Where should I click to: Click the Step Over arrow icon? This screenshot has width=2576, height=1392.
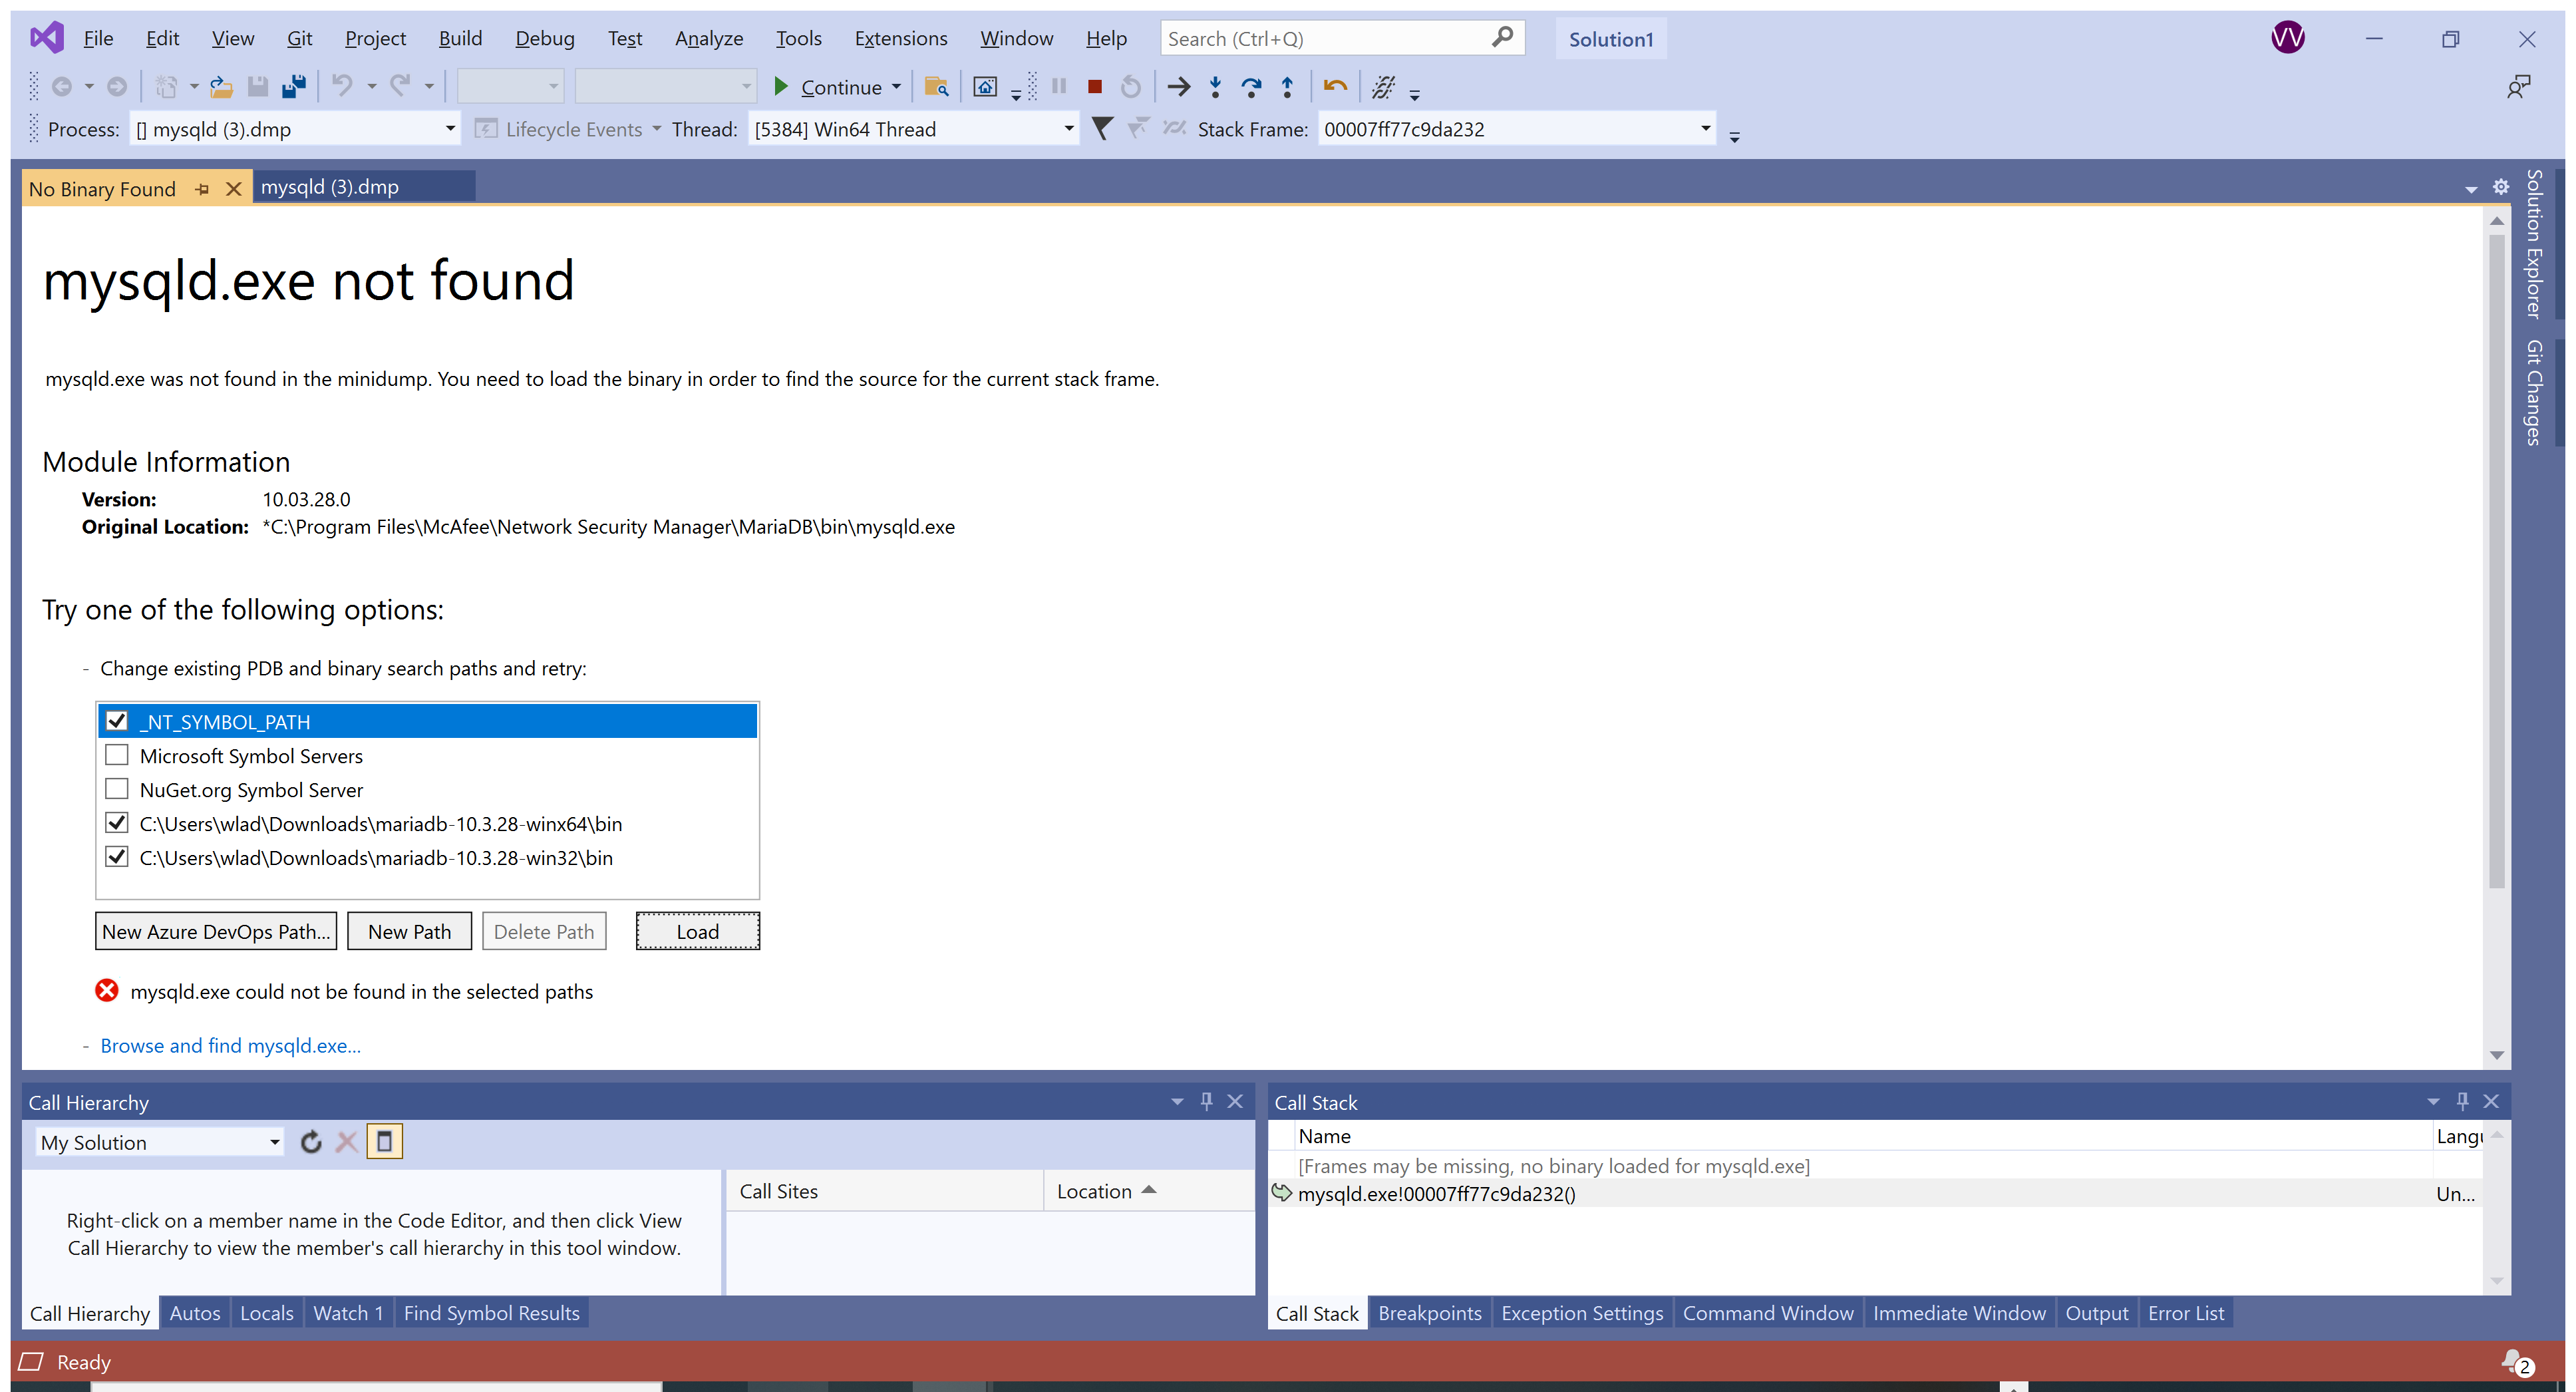pyautogui.click(x=1250, y=87)
